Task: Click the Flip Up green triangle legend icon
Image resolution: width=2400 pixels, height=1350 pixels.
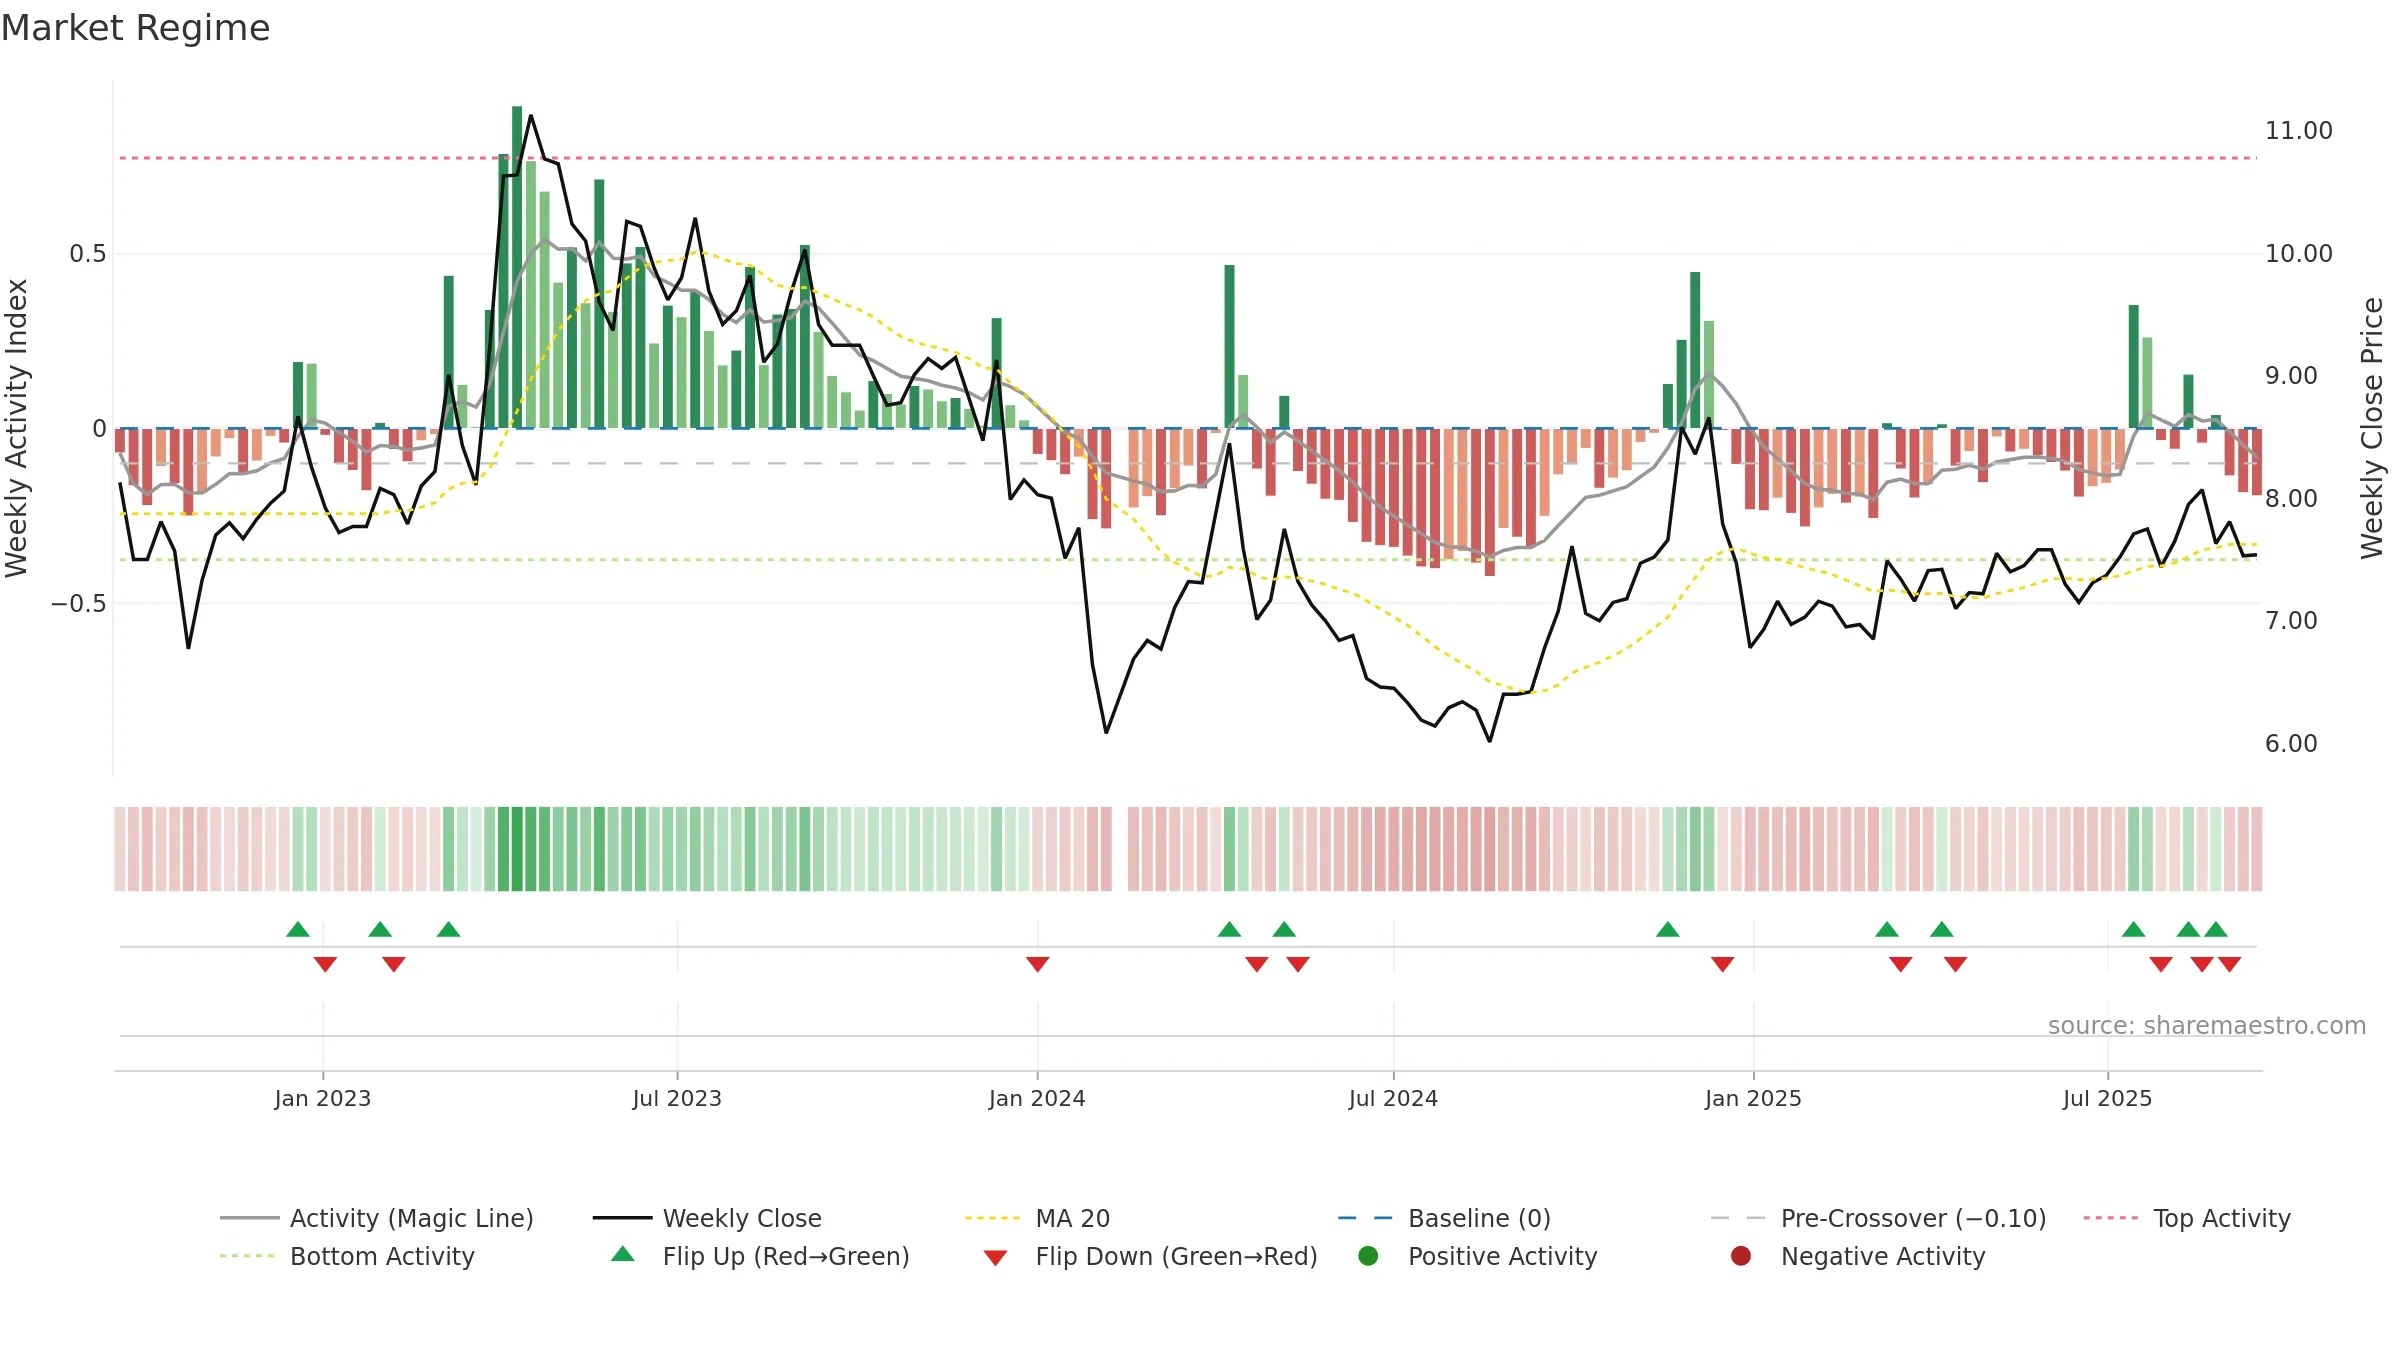Action: [x=623, y=1254]
